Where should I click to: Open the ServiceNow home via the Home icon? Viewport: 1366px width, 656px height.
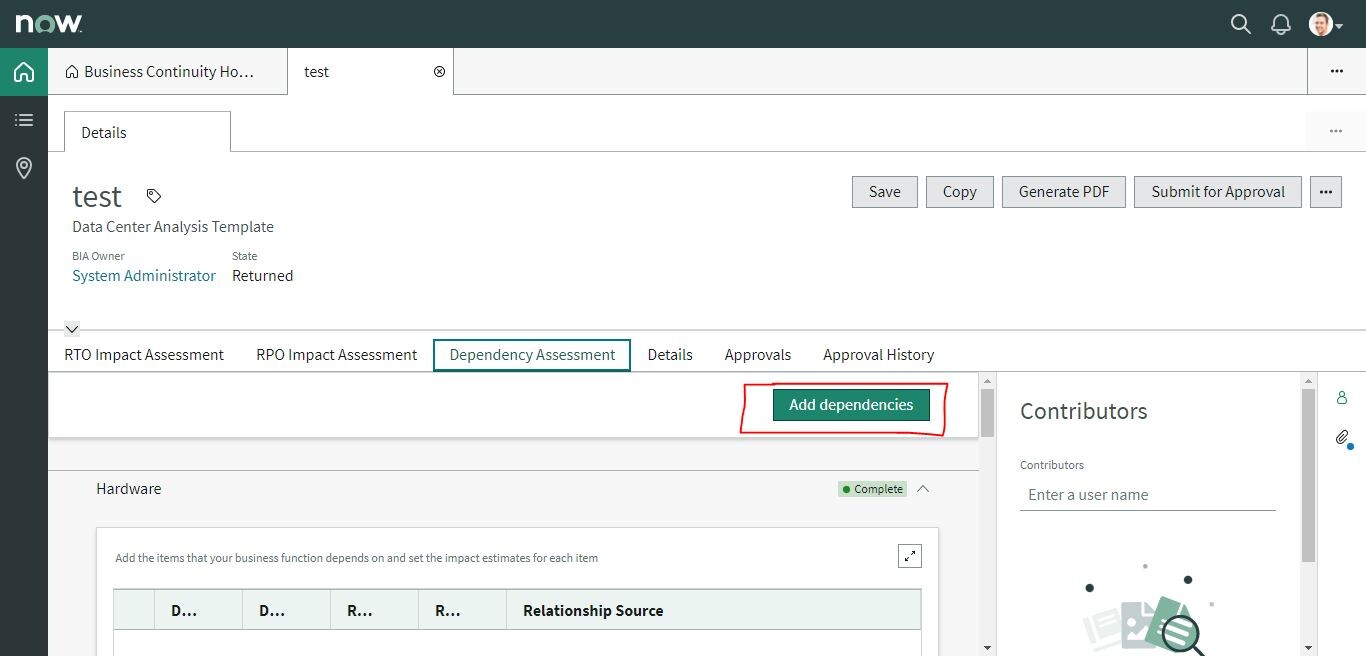point(23,71)
